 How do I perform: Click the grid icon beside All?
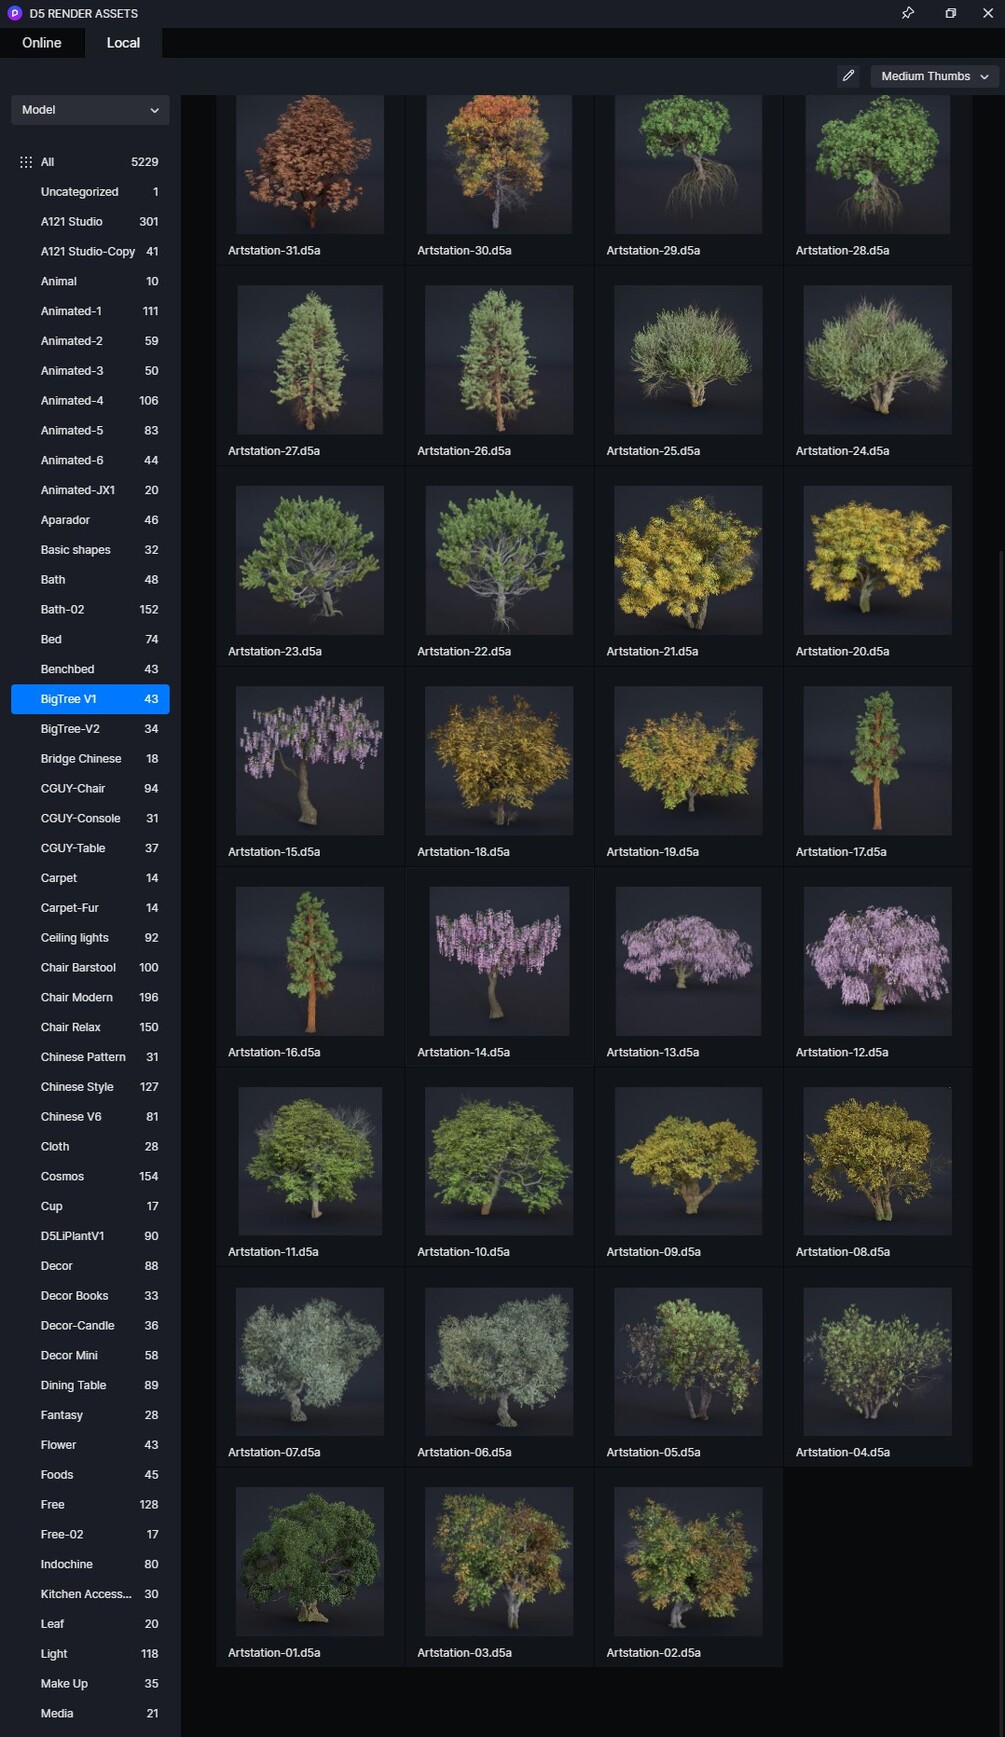(26, 162)
